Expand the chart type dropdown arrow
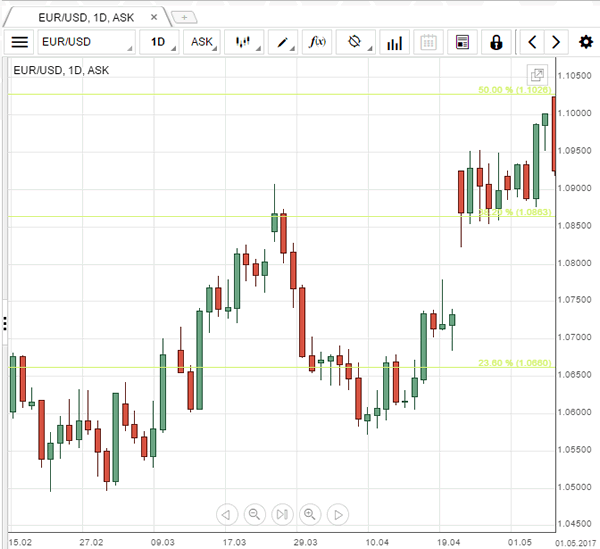This screenshot has width=600, height=549. [x=259, y=49]
